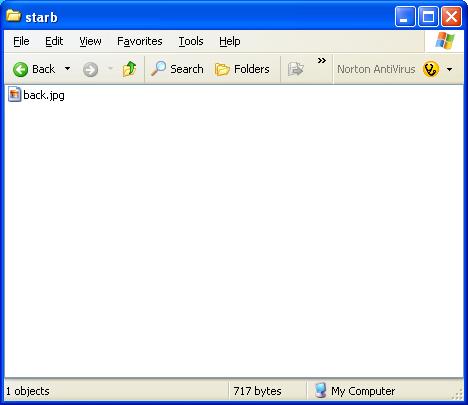Click the starb folder icon in title bar
Viewport: 468px width, 405px height.
pyautogui.click(x=14, y=15)
